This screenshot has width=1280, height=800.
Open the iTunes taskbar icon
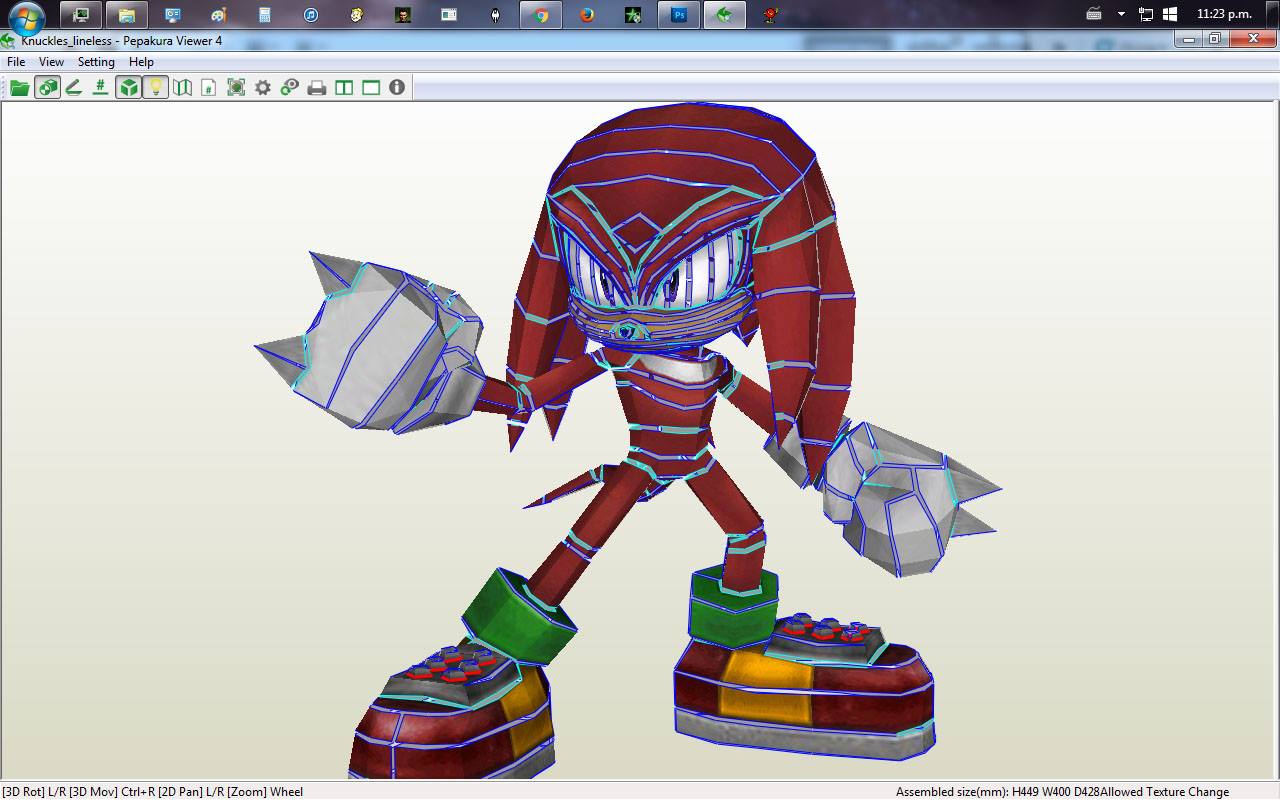tap(311, 15)
